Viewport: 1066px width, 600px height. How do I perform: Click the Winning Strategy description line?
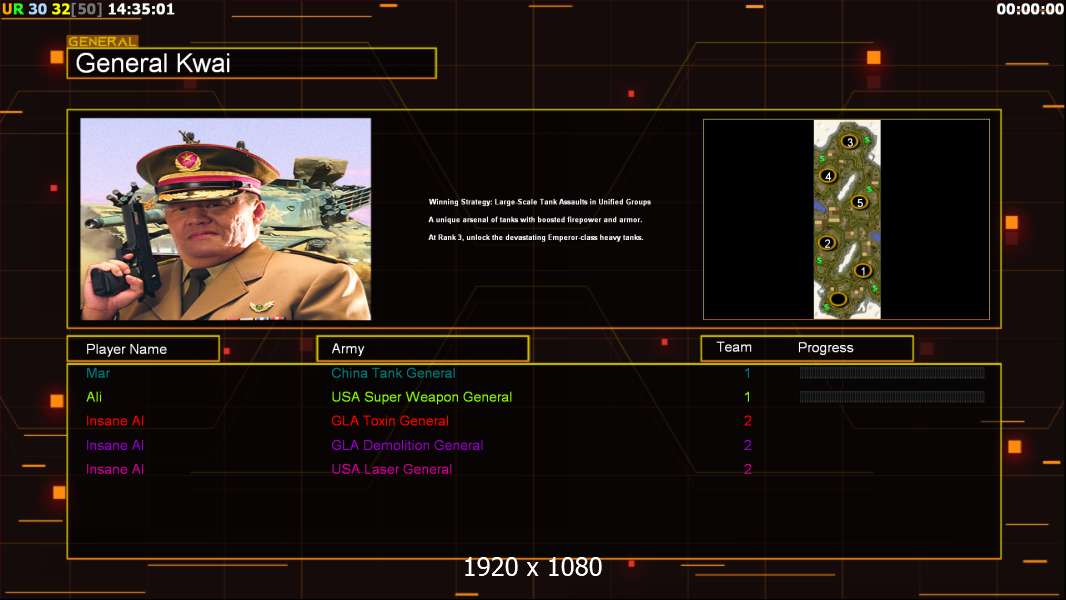[x=540, y=202]
